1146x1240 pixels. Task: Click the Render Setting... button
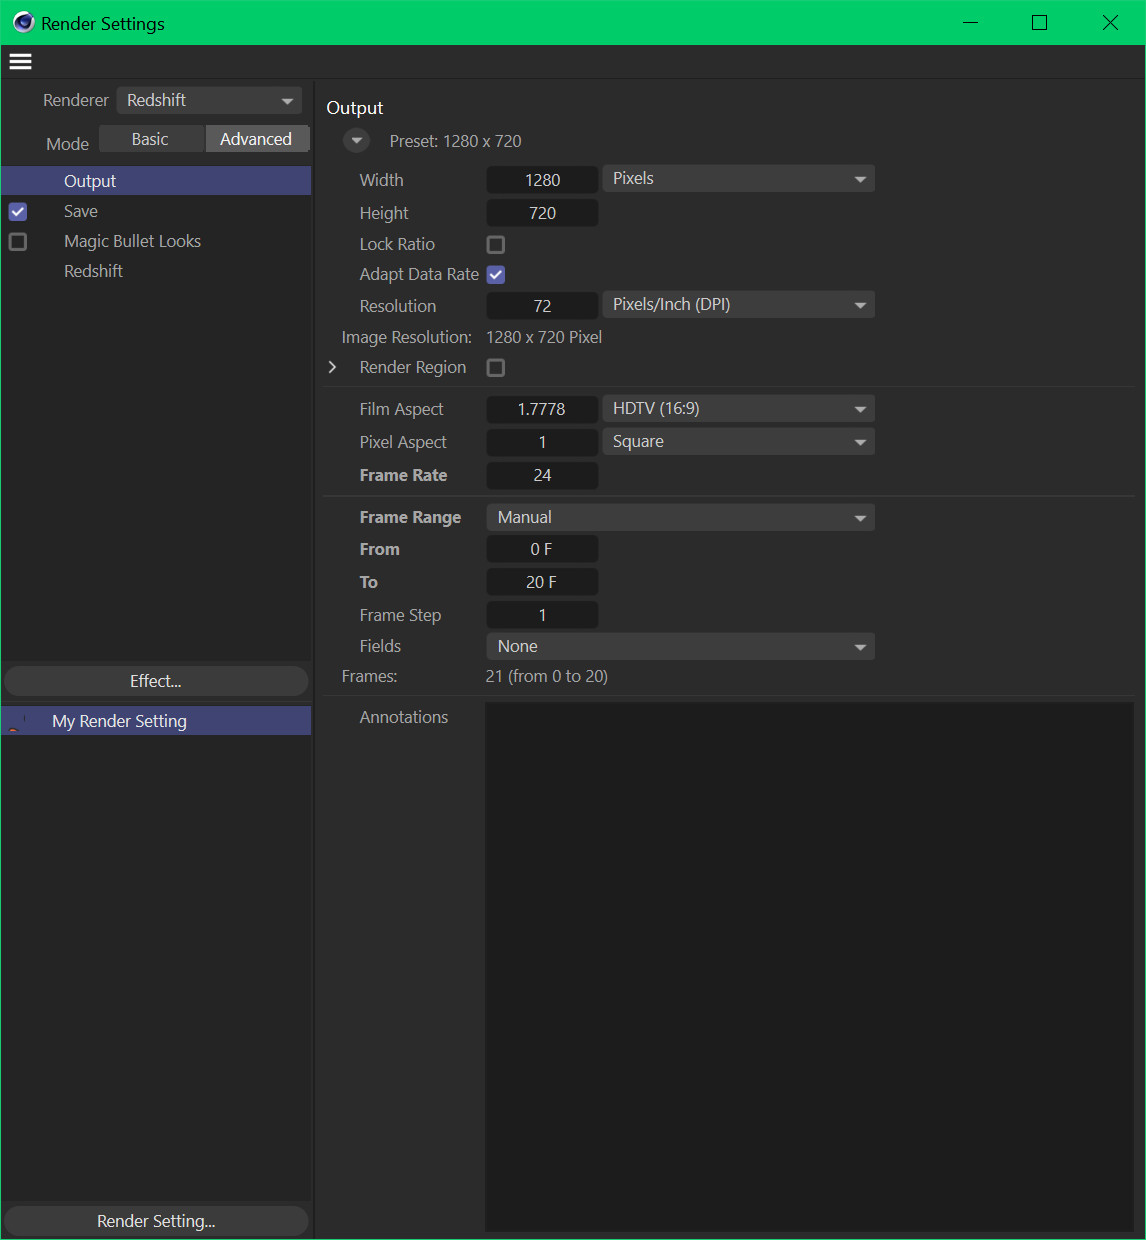156,1221
